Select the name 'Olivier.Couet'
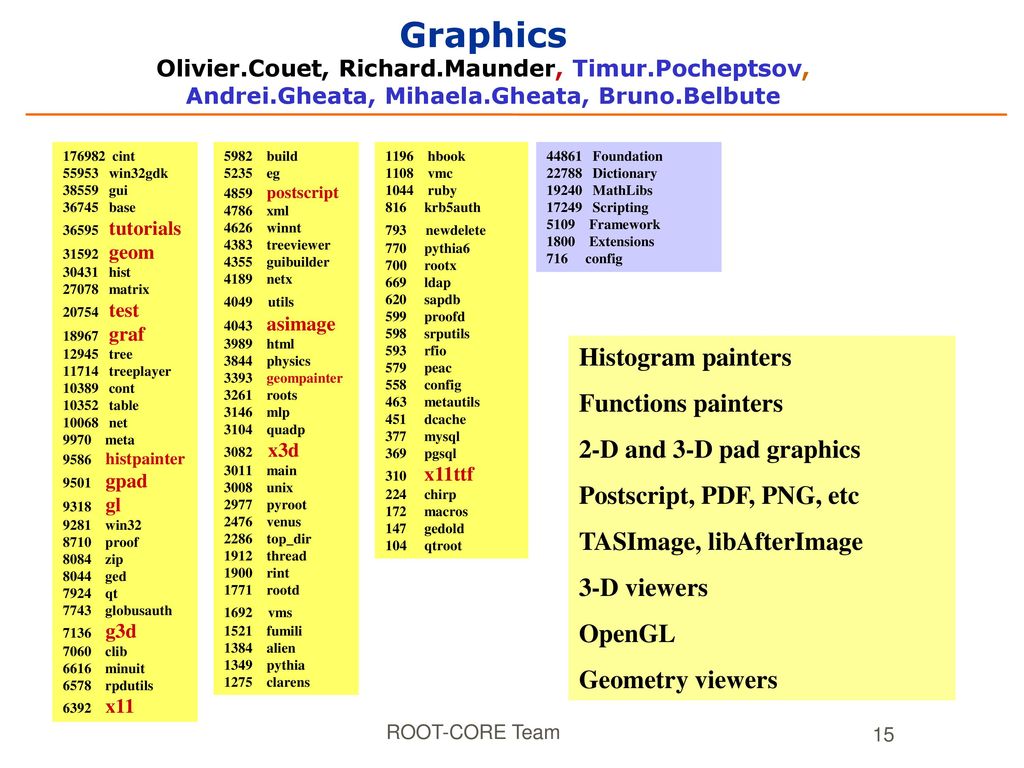 [239, 68]
